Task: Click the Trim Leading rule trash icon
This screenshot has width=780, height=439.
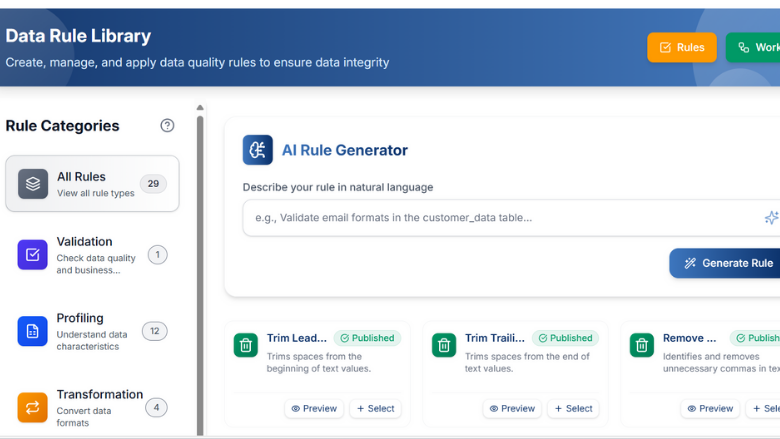Action: click(x=245, y=345)
